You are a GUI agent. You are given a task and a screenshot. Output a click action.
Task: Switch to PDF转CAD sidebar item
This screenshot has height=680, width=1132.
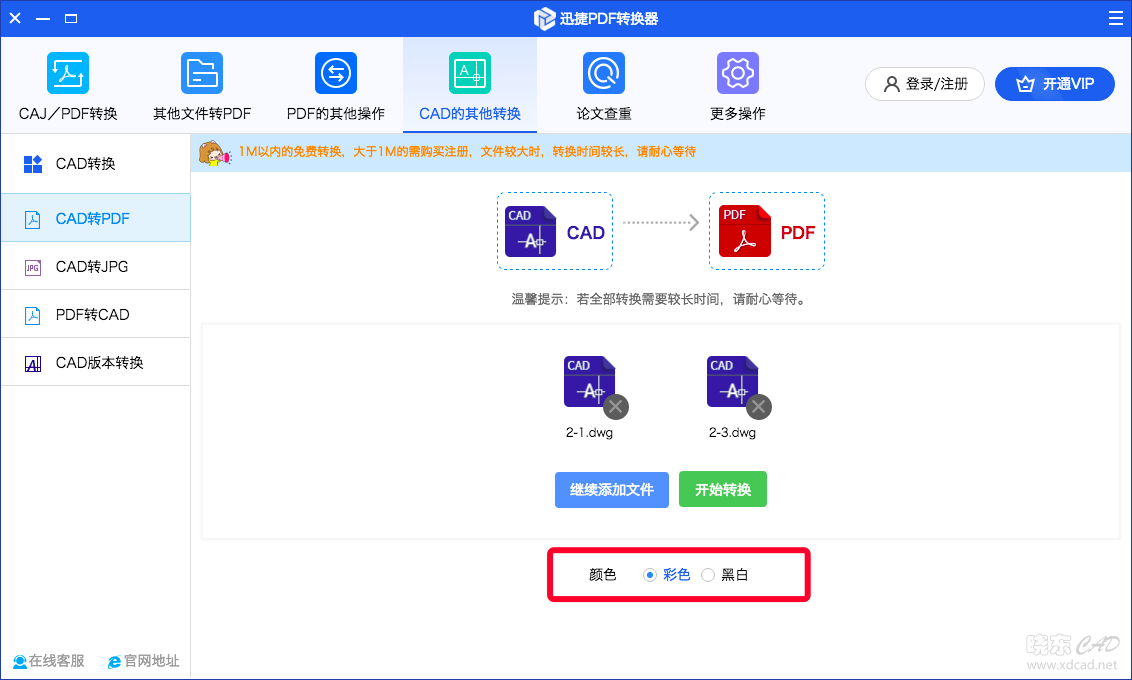point(95,315)
